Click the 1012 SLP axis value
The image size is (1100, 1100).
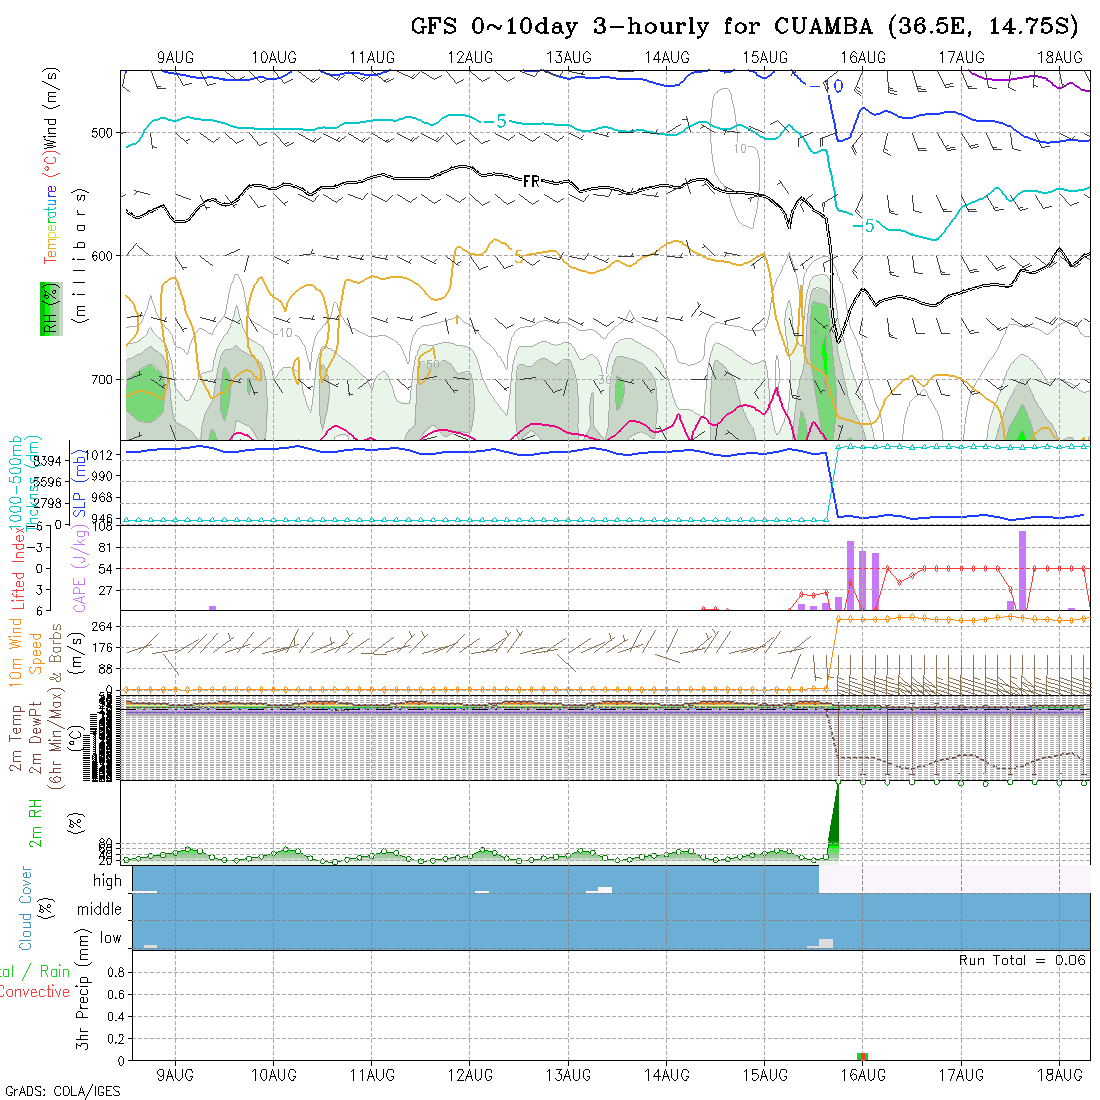[x=100, y=455]
